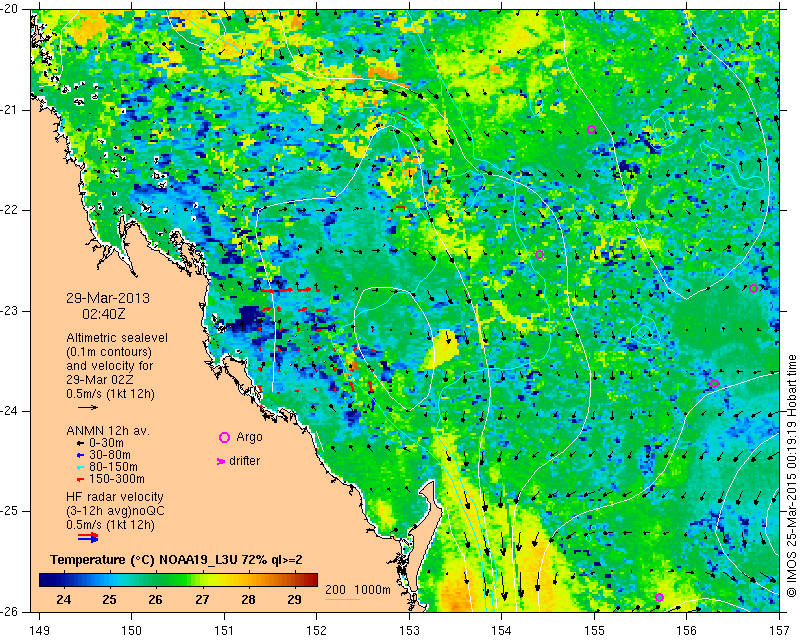Click the 'Argo' legend label

click(x=249, y=437)
